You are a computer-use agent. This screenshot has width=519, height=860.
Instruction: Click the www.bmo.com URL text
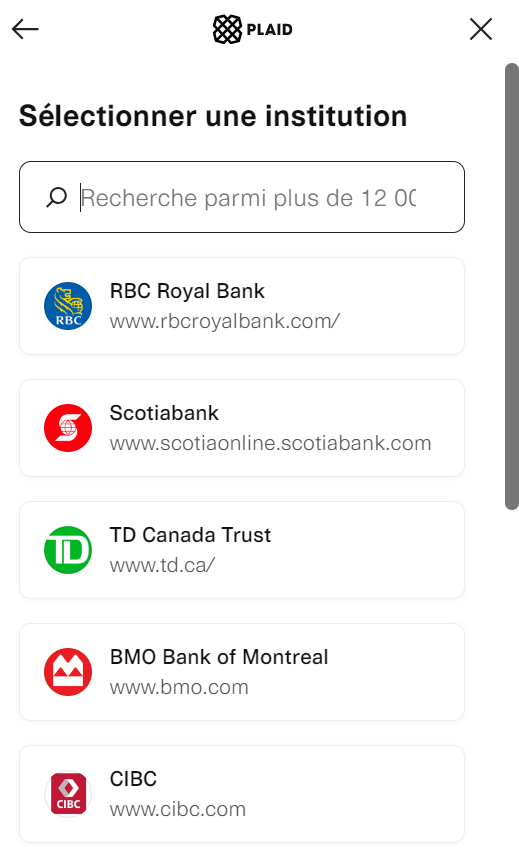pos(179,687)
